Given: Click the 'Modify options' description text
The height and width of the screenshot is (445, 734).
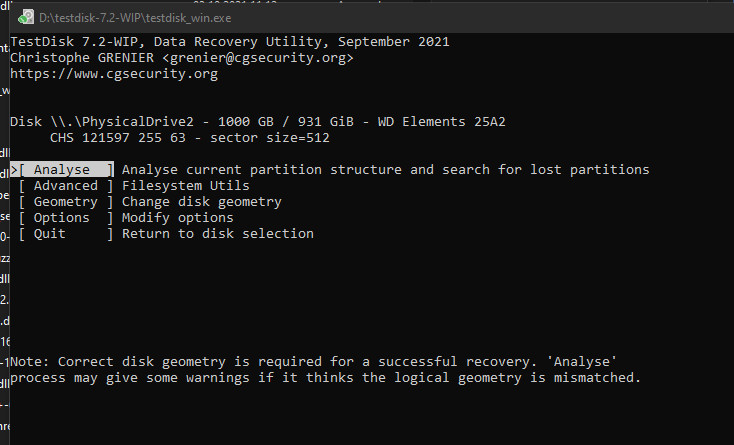Looking at the screenshot, I should (178, 218).
